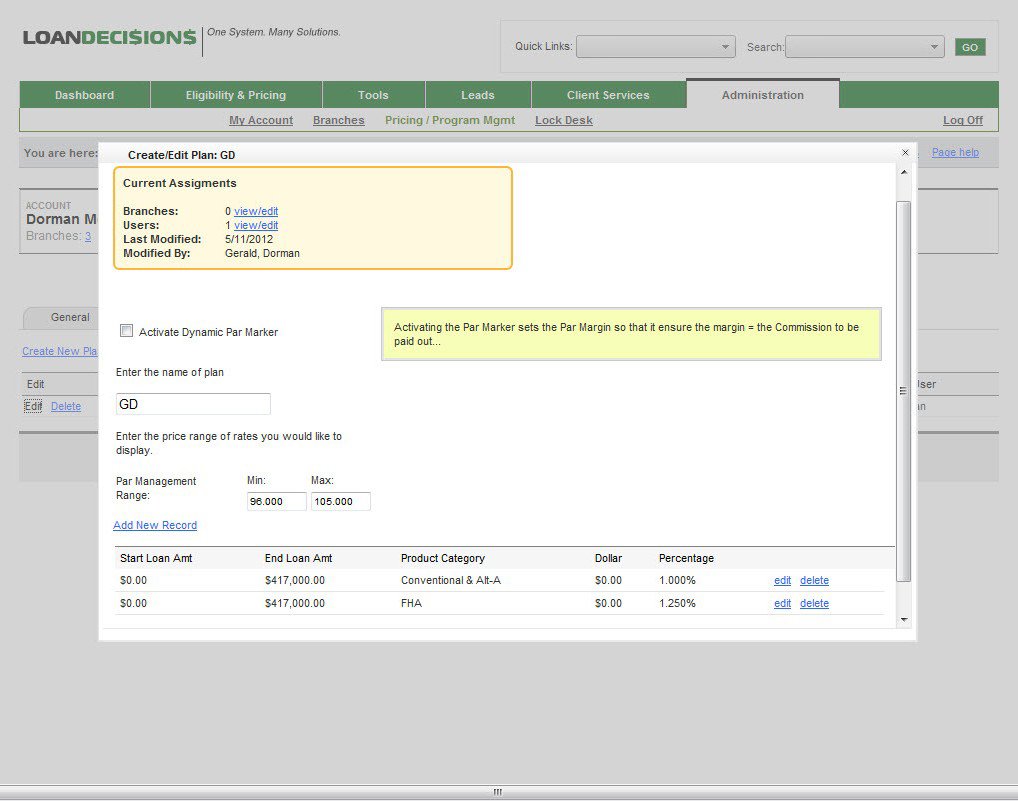This screenshot has height=801, width=1018.
Task: Close the Create/Edit Plan dialog
Action: (x=905, y=153)
